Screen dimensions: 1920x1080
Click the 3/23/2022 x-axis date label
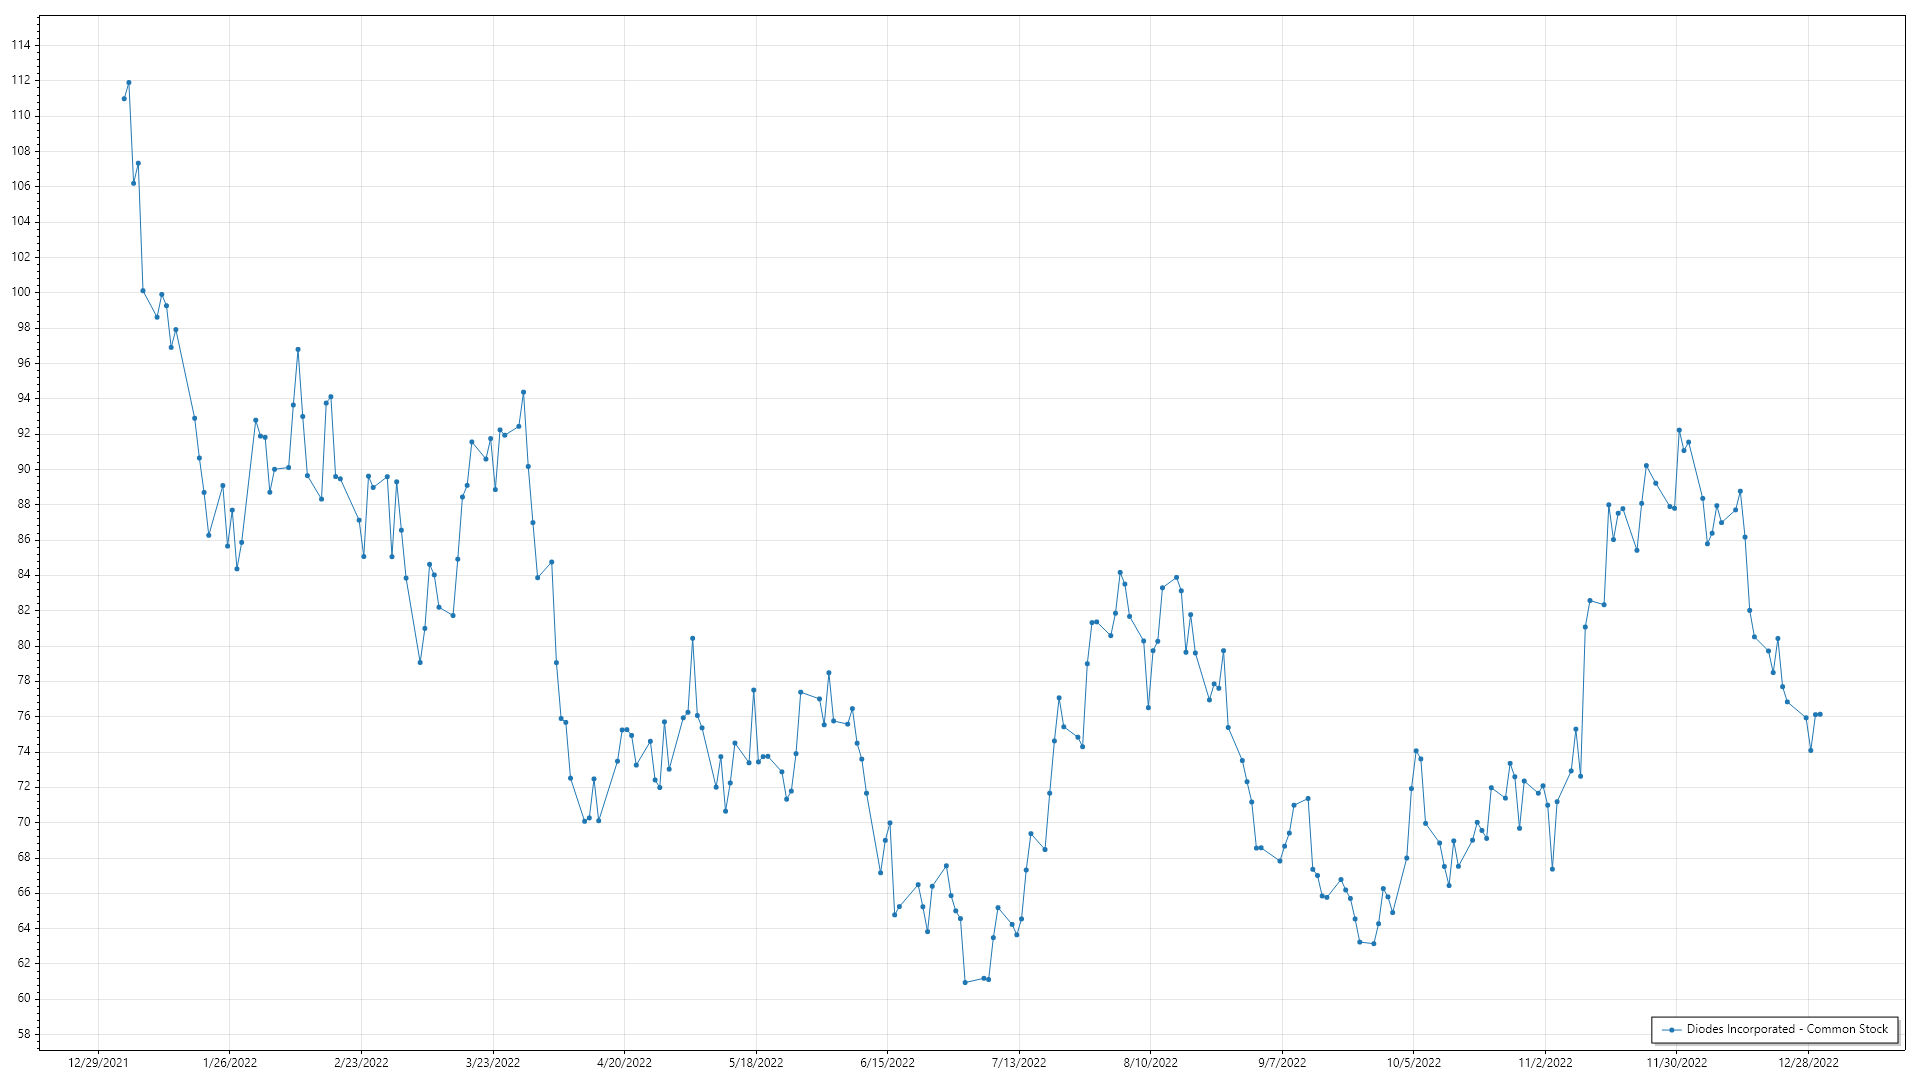click(493, 1062)
